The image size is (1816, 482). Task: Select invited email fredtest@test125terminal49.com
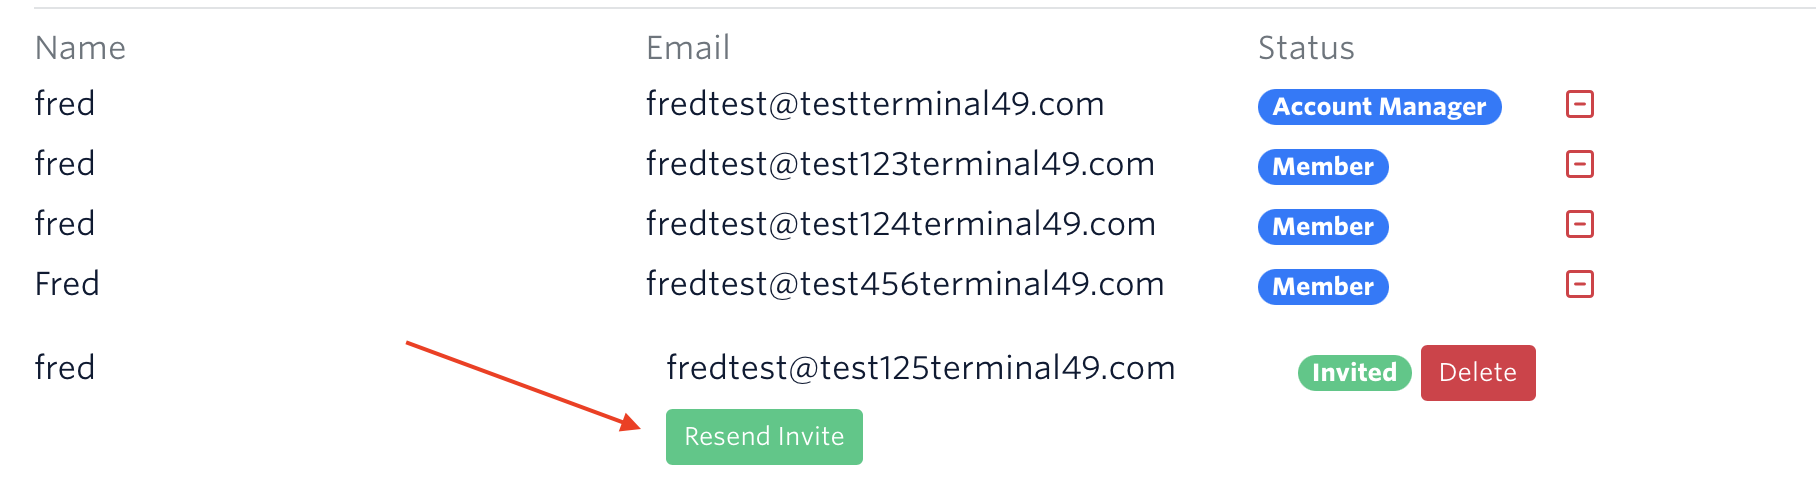pyautogui.click(x=920, y=368)
